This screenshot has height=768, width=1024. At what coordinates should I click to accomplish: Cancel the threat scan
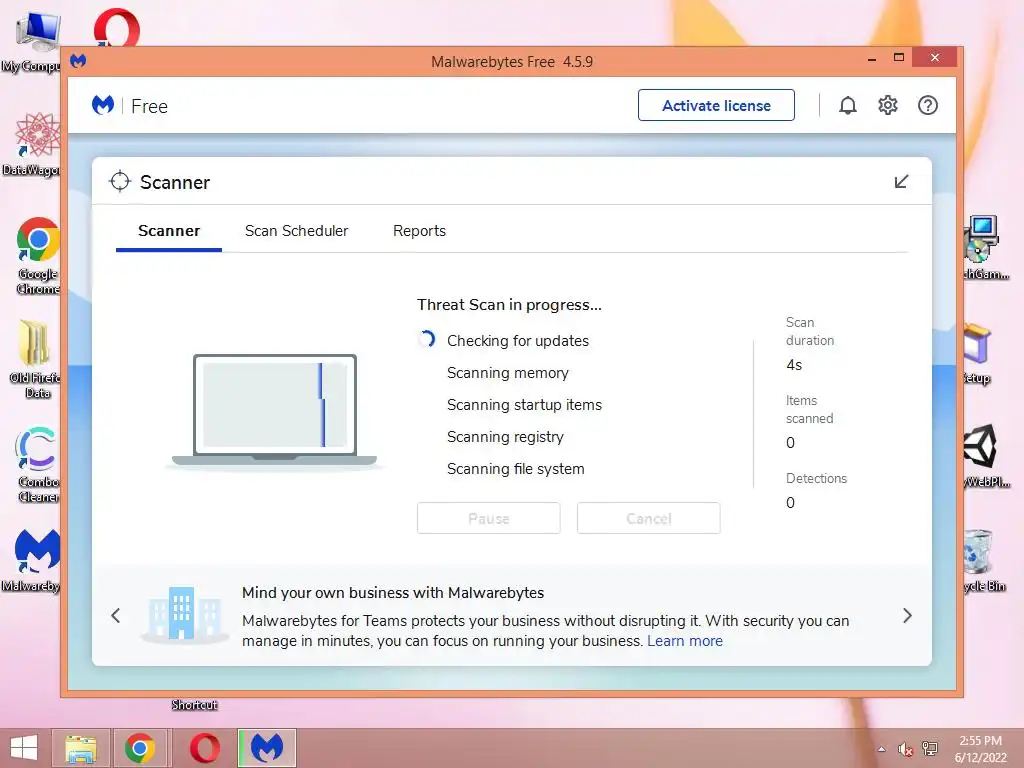[x=648, y=519]
